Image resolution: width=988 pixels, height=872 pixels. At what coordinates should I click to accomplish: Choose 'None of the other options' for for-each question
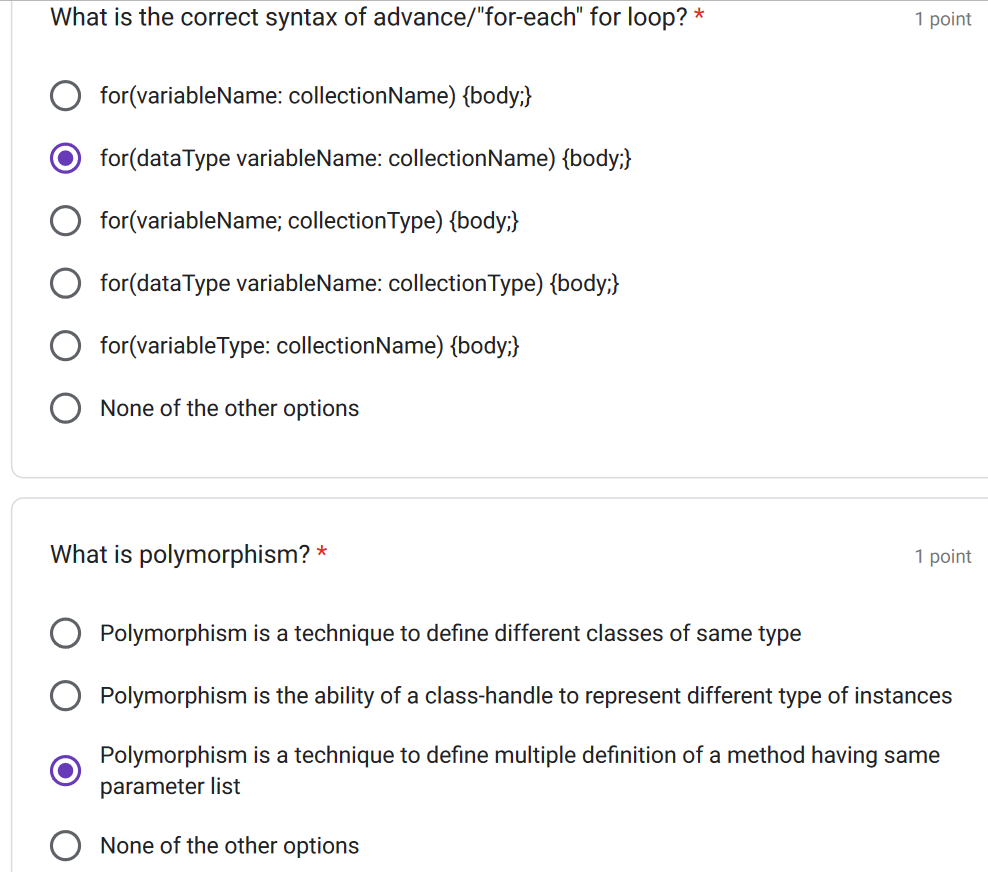(x=65, y=408)
